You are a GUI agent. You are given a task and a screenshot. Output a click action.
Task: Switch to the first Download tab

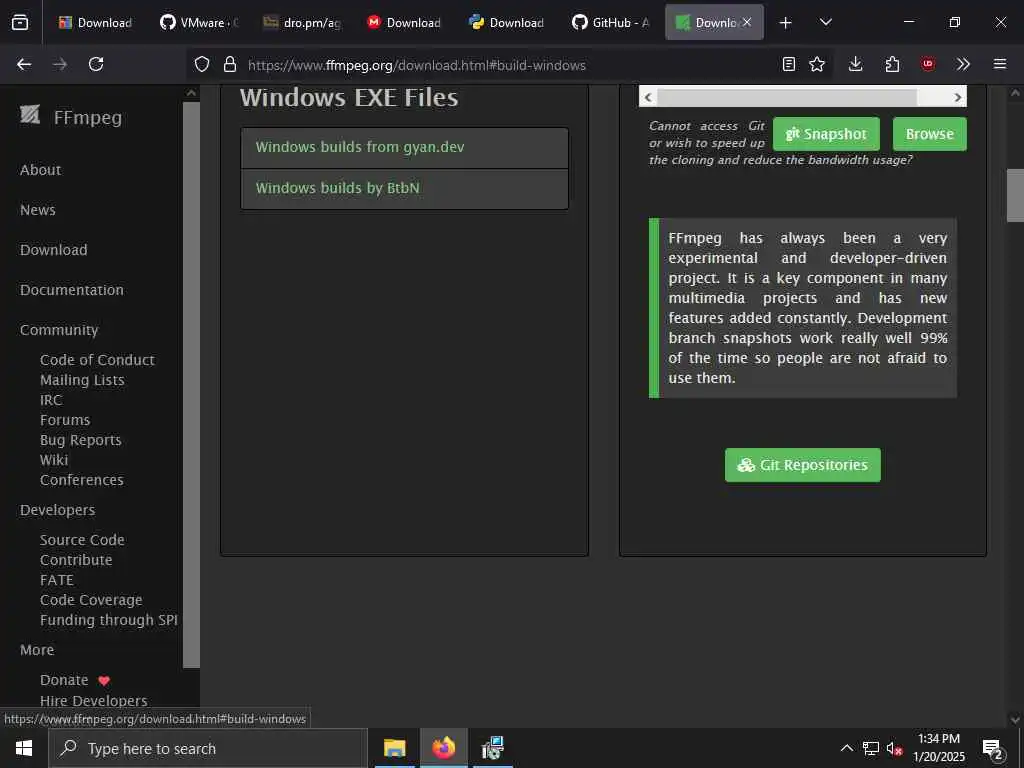click(95, 22)
